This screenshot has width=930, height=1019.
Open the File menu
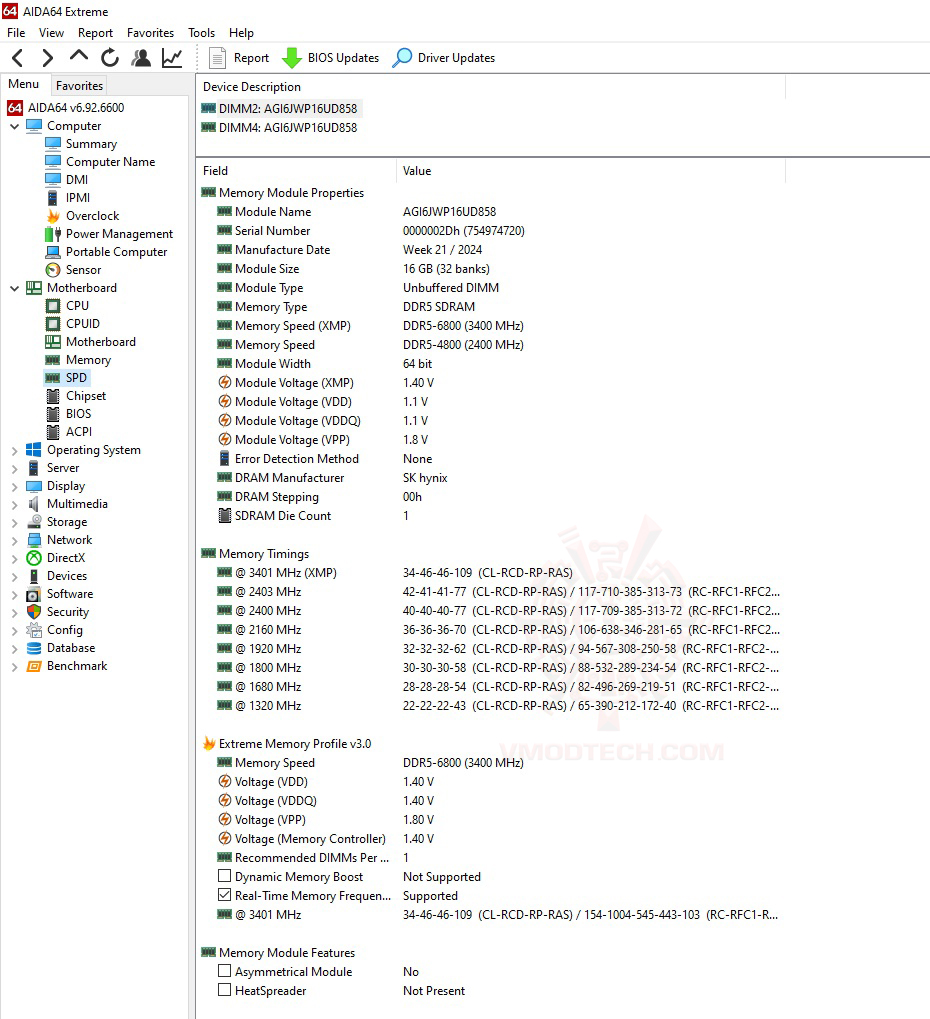[16, 32]
